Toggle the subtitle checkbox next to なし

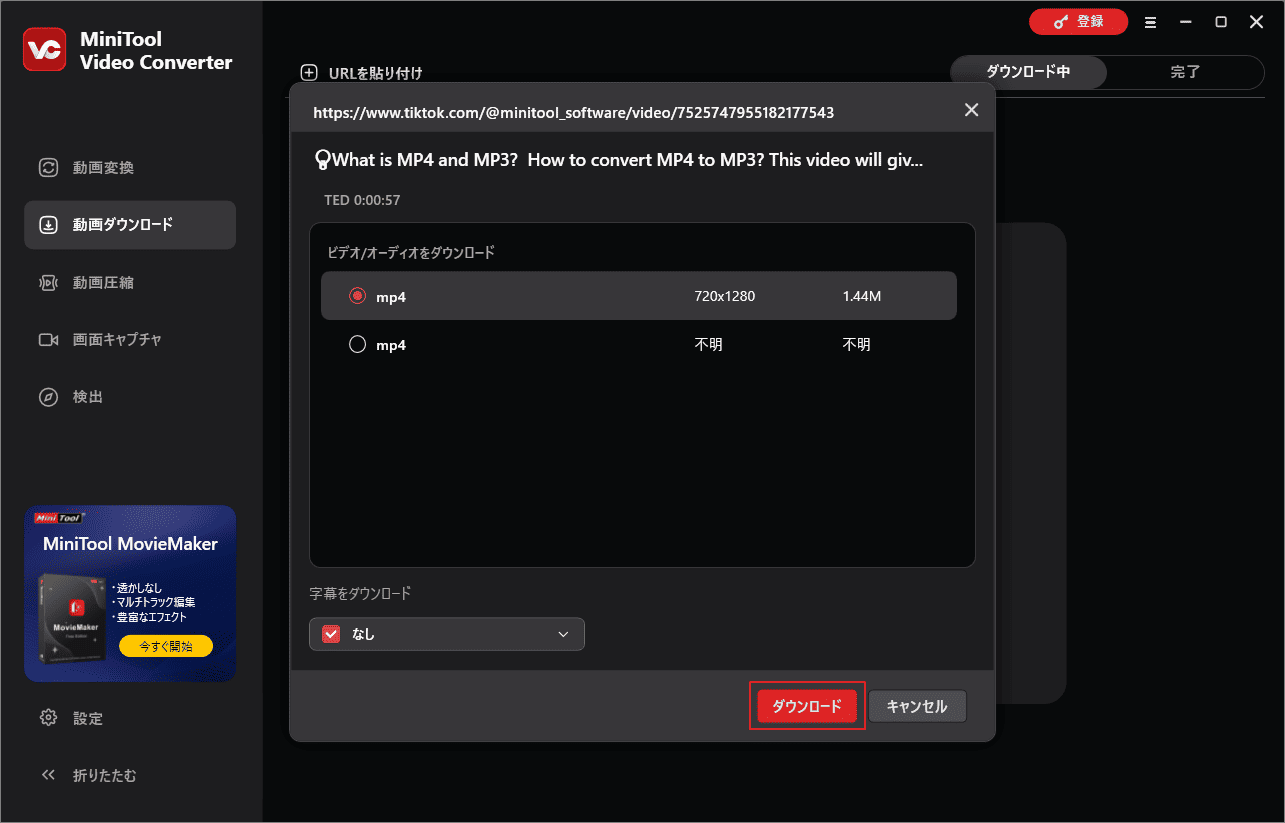coord(331,634)
